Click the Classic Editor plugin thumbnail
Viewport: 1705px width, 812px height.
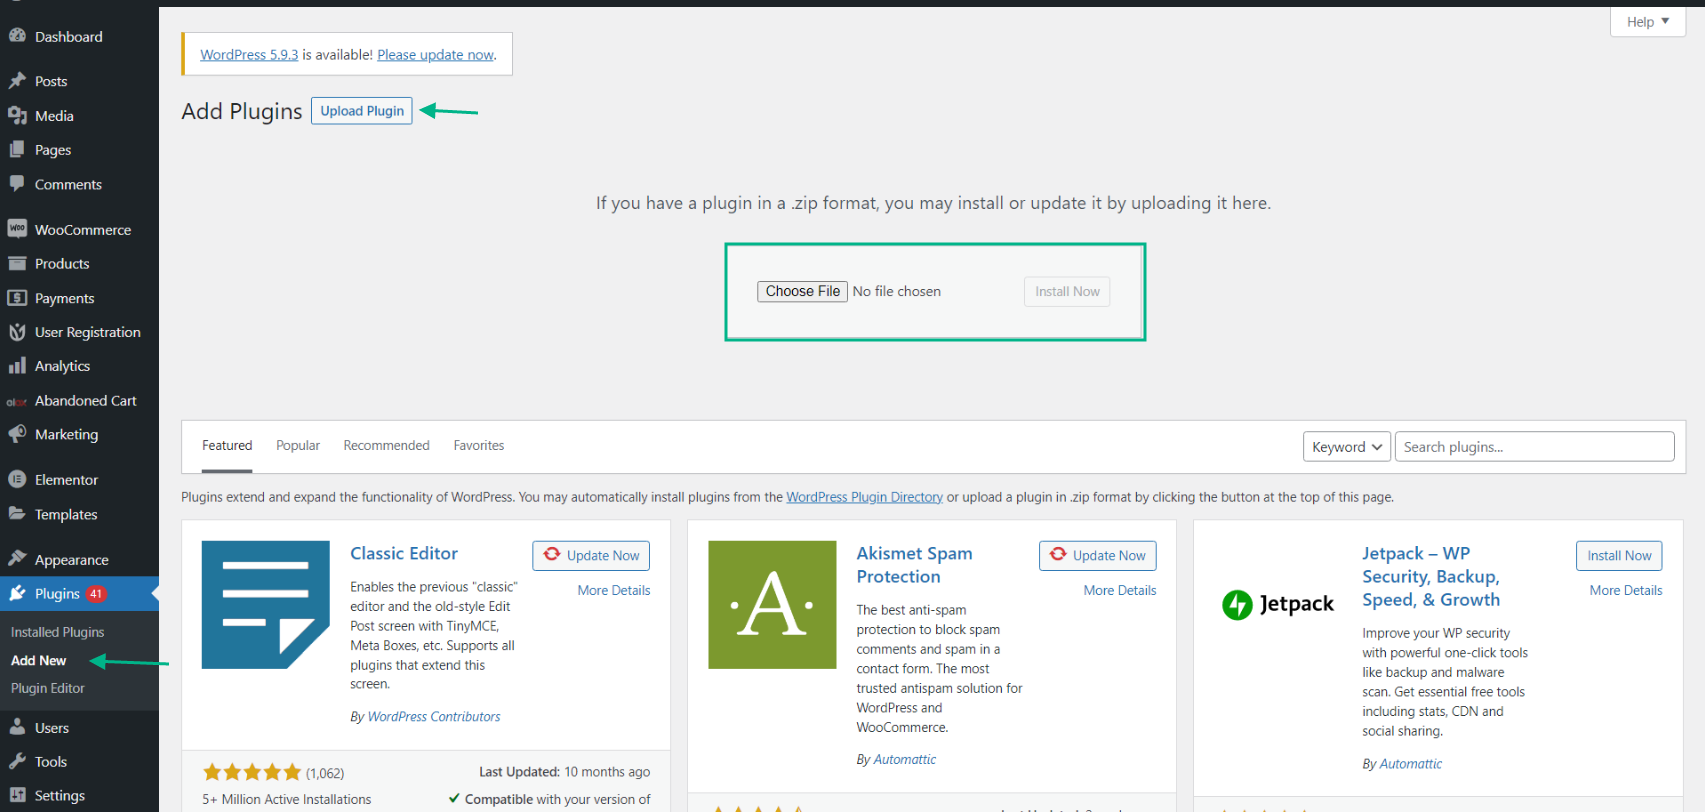266,605
